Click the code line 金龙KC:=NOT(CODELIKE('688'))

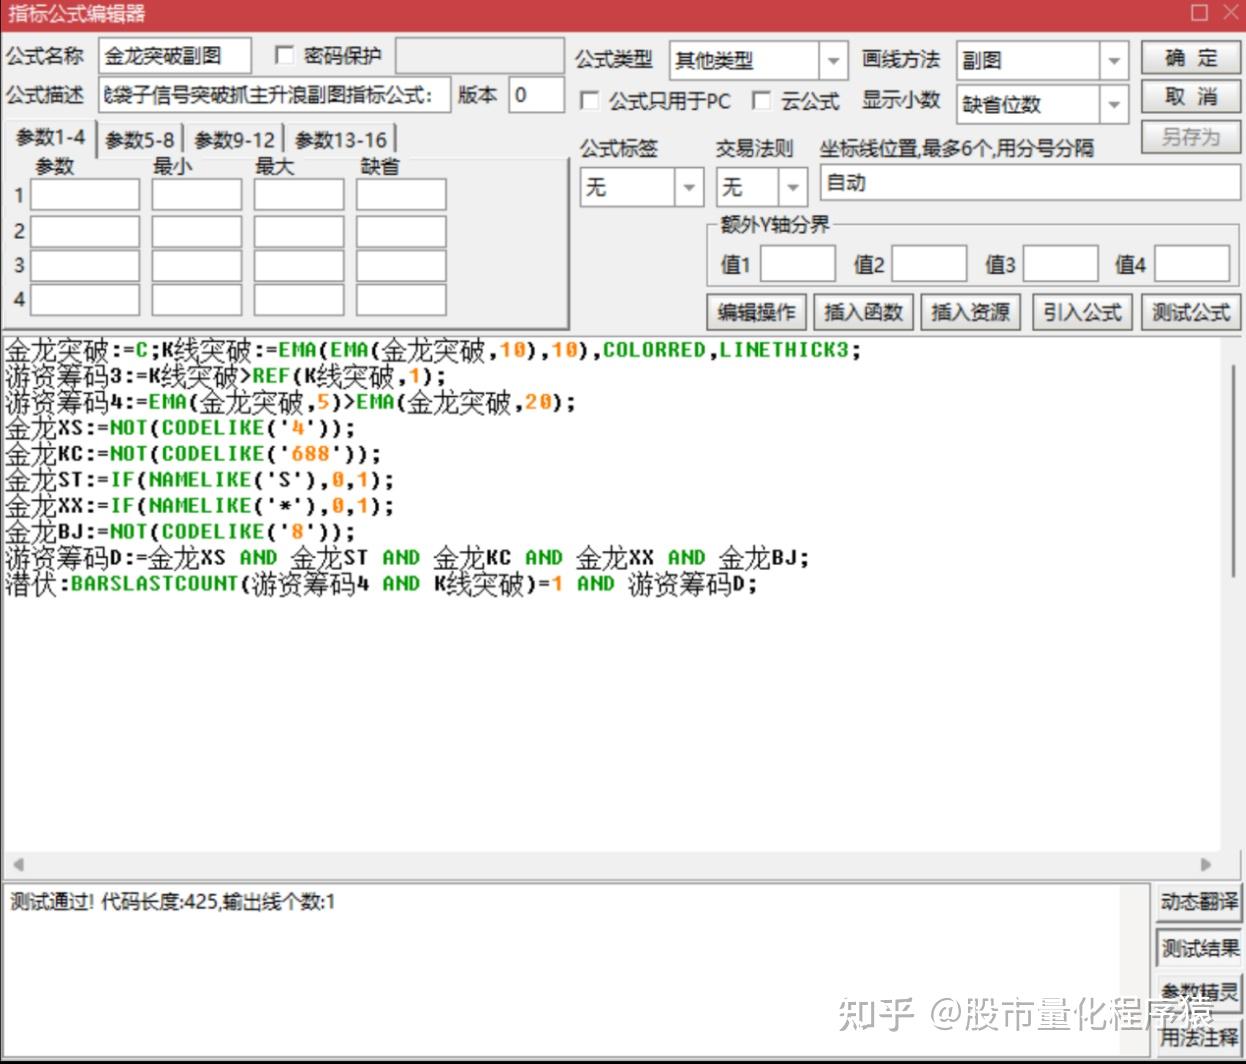[194, 454]
